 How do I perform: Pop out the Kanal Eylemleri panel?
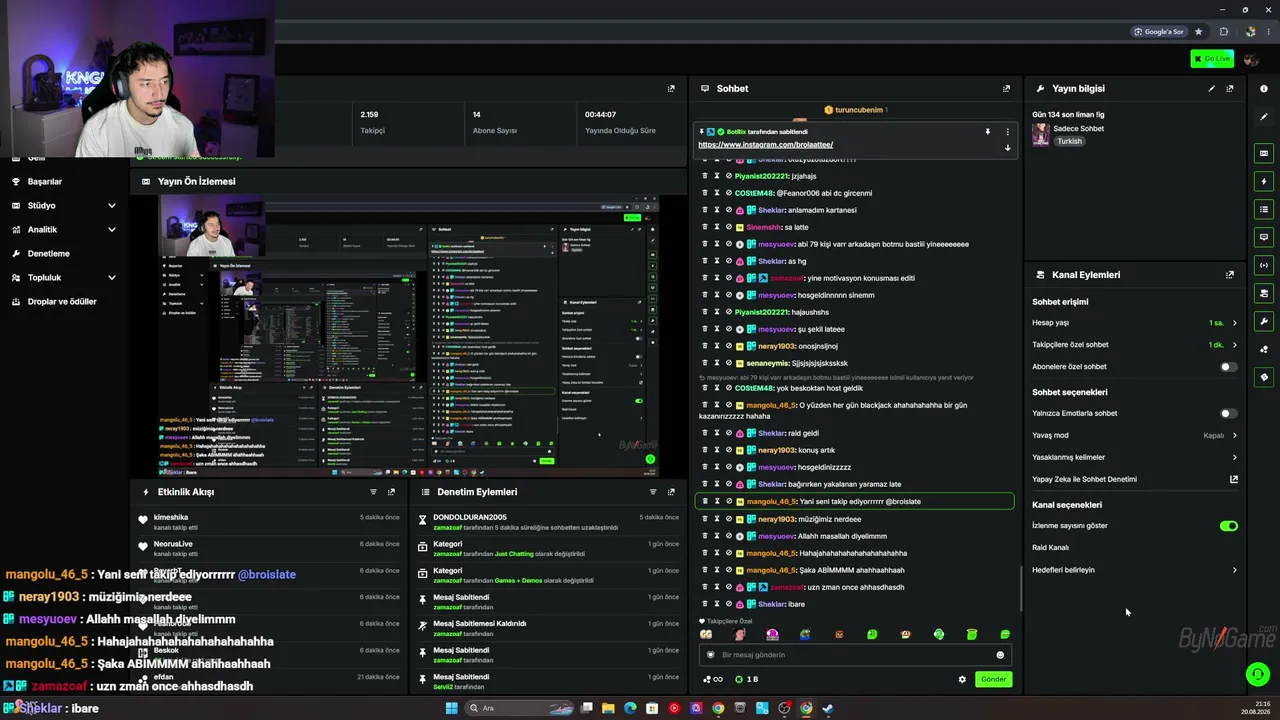pos(1230,275)
